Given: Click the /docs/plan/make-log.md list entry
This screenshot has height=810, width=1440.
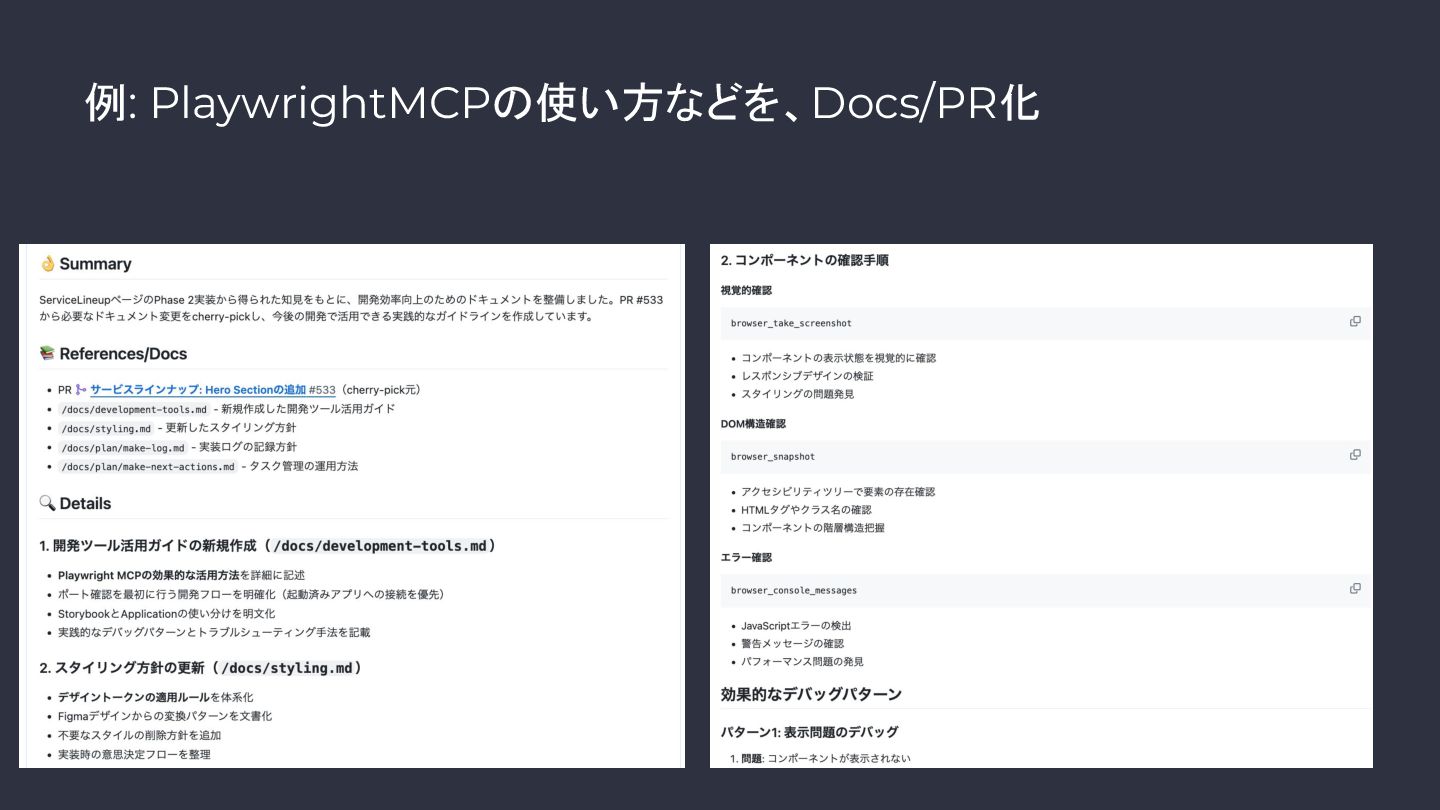Looking at the screenshot, I should pyautogui.click(x=177, y=447).
